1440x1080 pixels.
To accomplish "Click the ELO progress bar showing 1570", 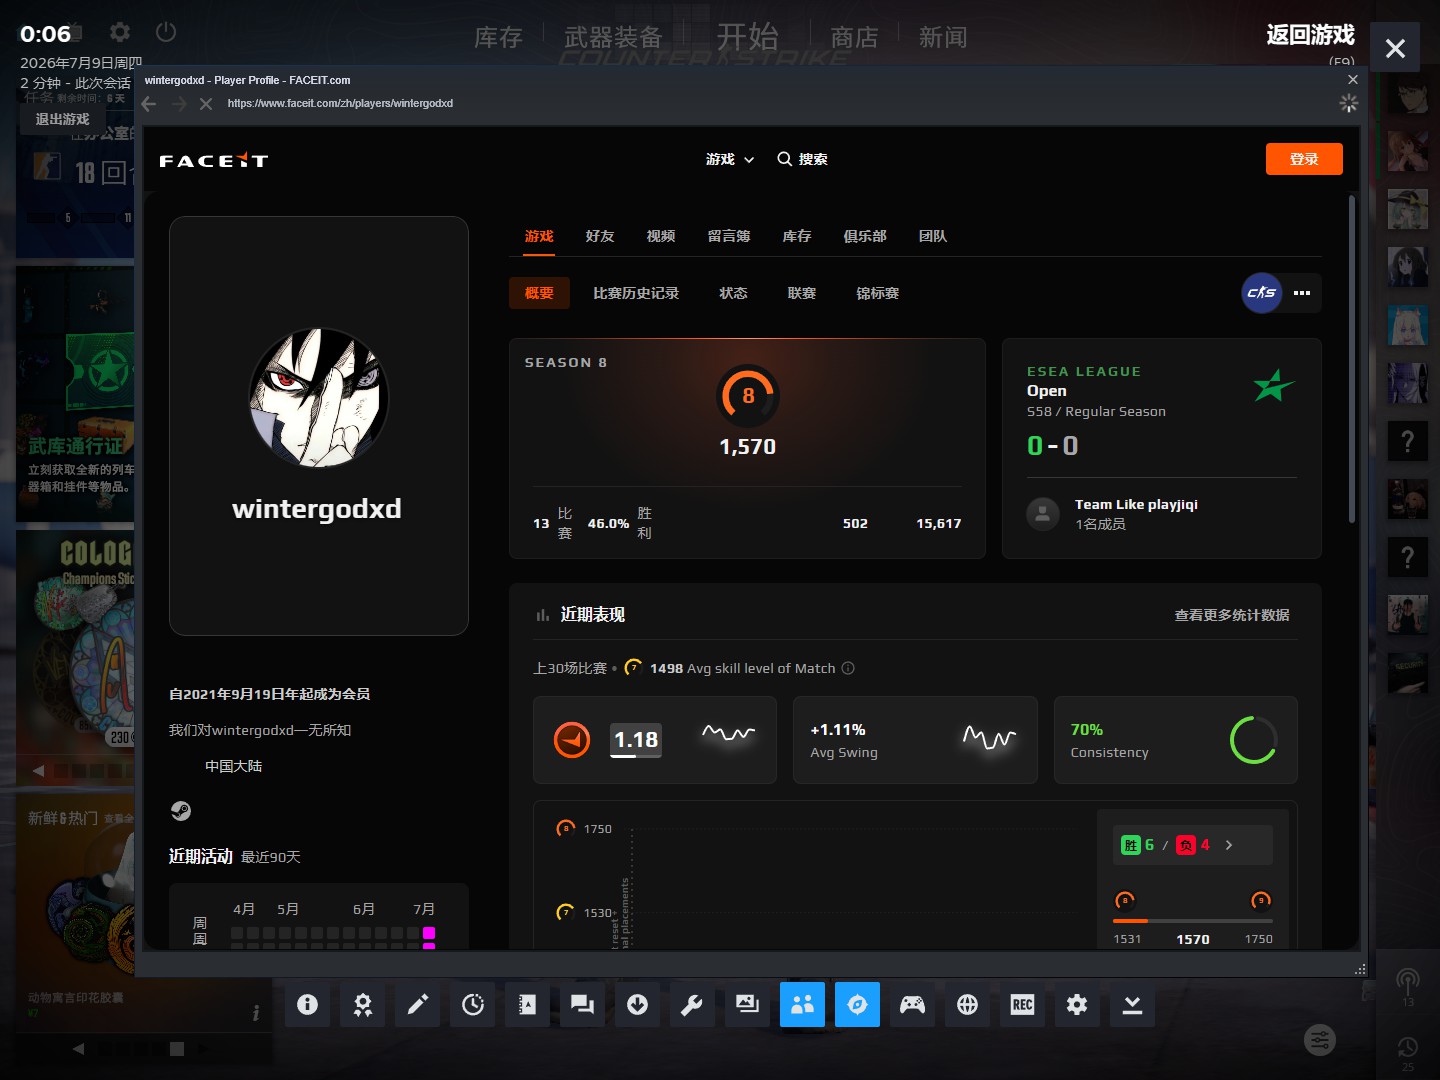I will (x=1193, y=920).
